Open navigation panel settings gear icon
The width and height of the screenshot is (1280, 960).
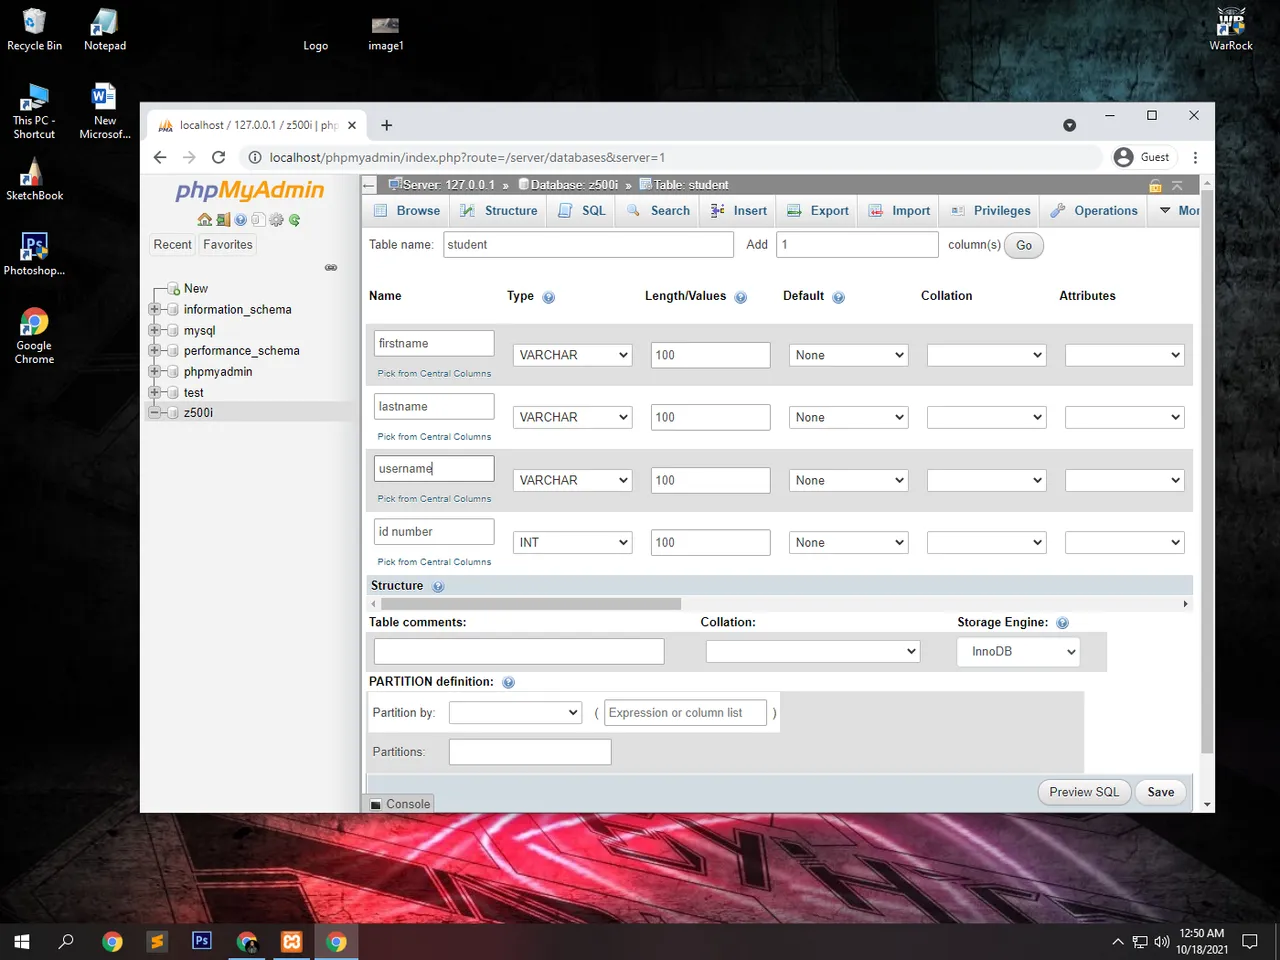tap(276, 220)
